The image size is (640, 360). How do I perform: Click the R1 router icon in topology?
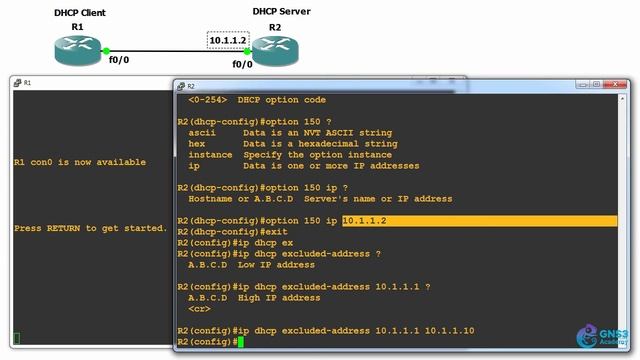(78, 50)
